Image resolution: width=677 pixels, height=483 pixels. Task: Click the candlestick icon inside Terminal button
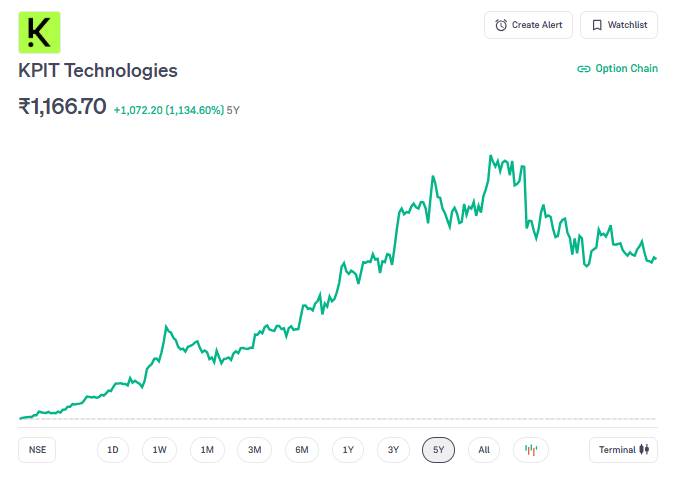pyautogui.click(x=645, y=450)
